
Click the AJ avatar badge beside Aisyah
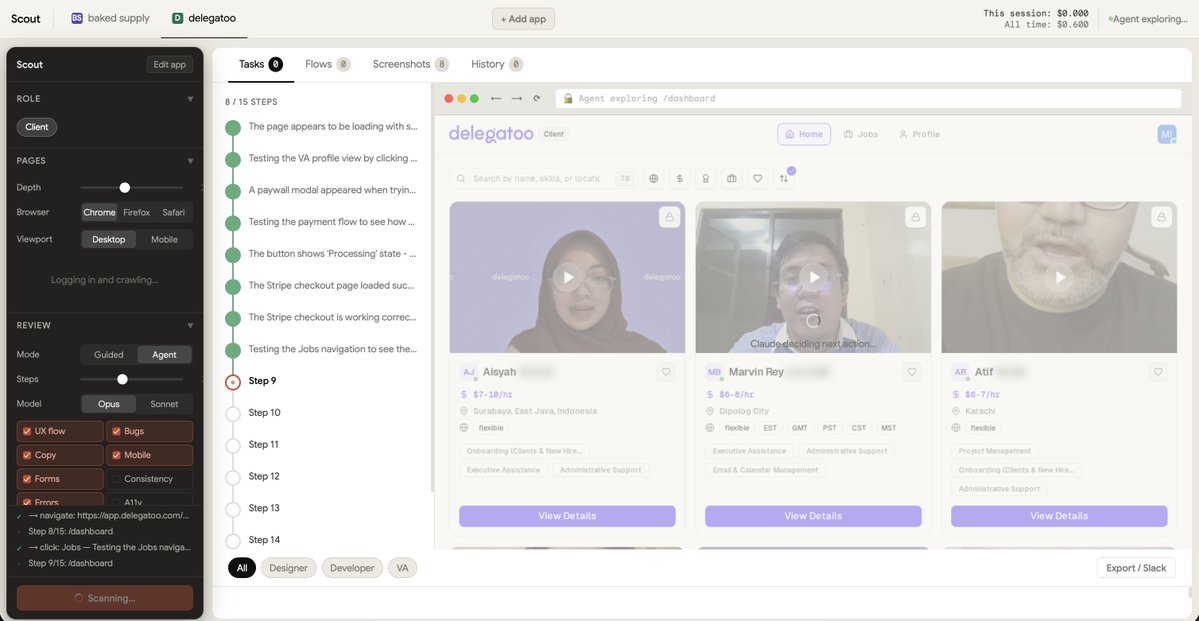pos(468,372)
